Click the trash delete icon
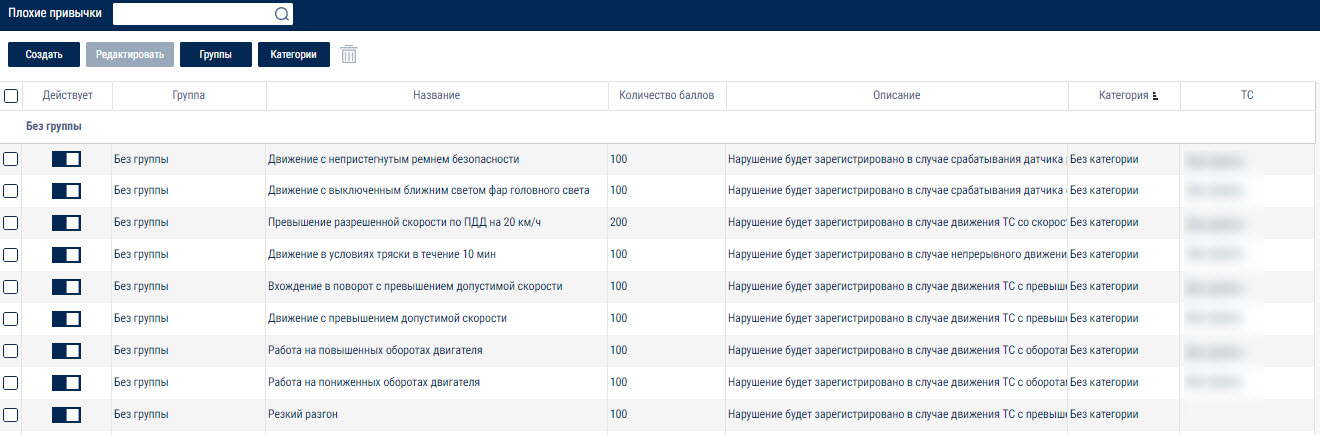This screenshot has width=1320, height=435. click(348, 54)
